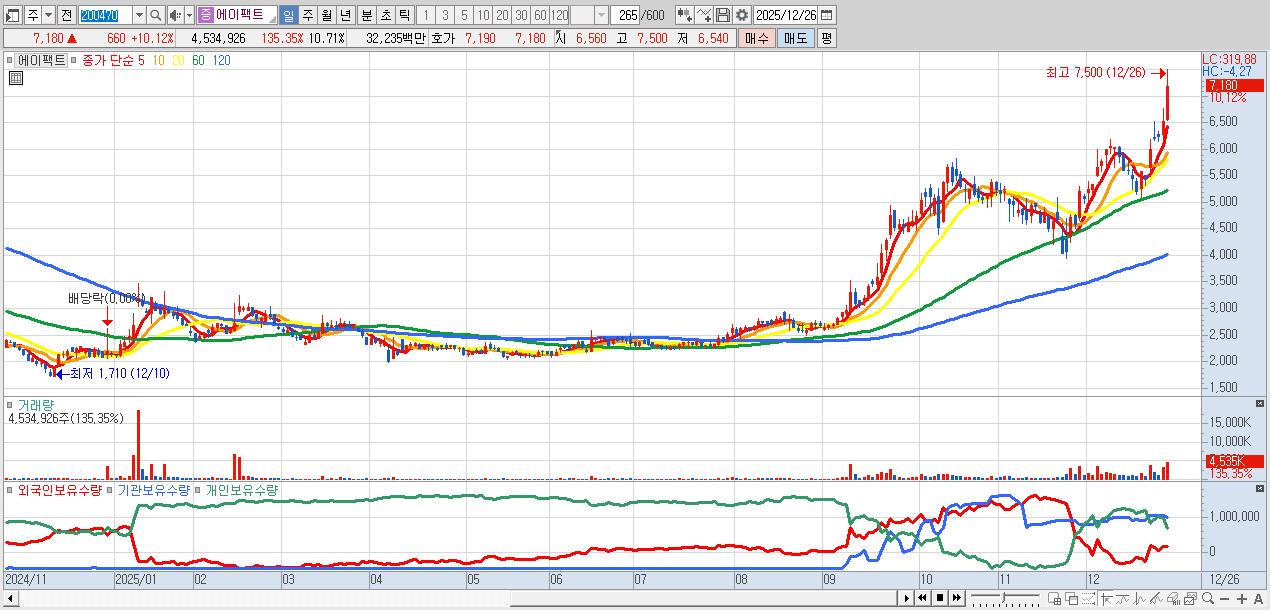Select the 월 monthly period toggle
This screenshot has height=610, width=1270.
tap(326, 15)
